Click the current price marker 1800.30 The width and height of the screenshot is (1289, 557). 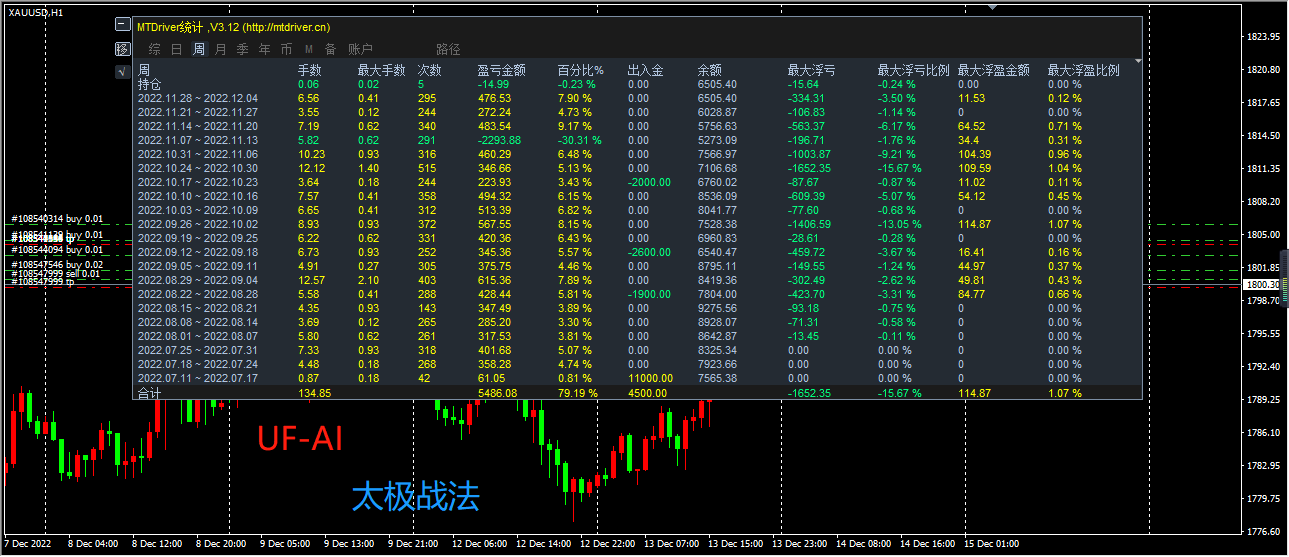coord(1263,285)
